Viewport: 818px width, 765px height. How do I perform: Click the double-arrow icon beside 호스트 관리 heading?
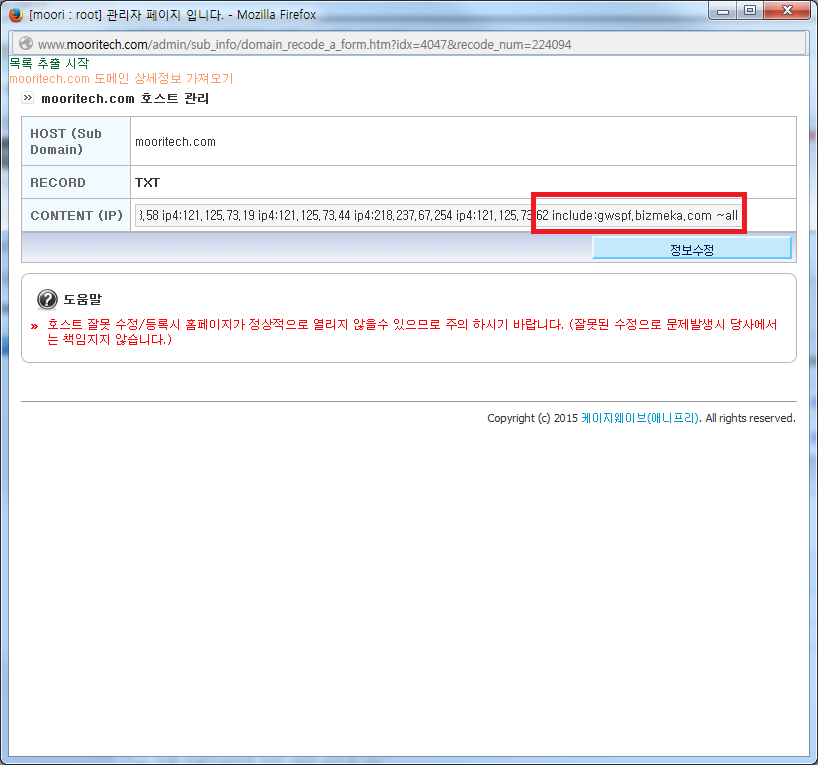point(28,98)
